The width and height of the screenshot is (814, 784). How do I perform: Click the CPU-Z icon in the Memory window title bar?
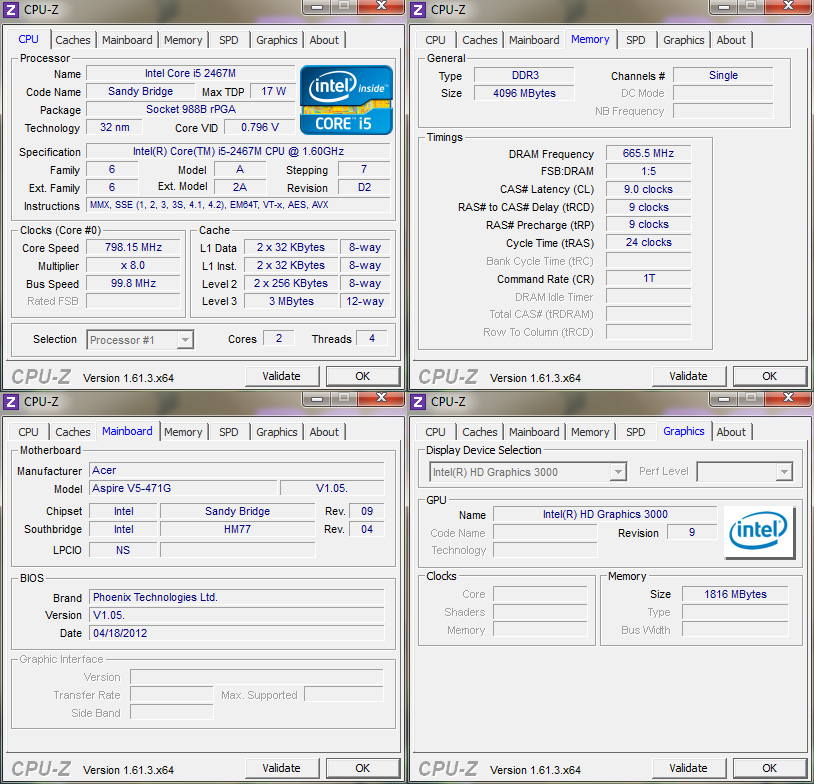(418, 9)
